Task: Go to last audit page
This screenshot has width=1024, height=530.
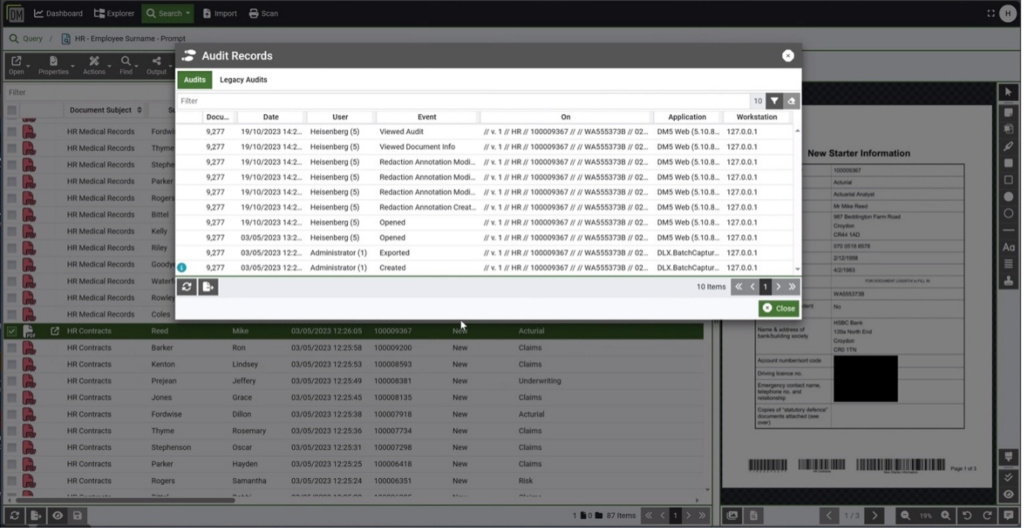Action: (x=792, y=287)
